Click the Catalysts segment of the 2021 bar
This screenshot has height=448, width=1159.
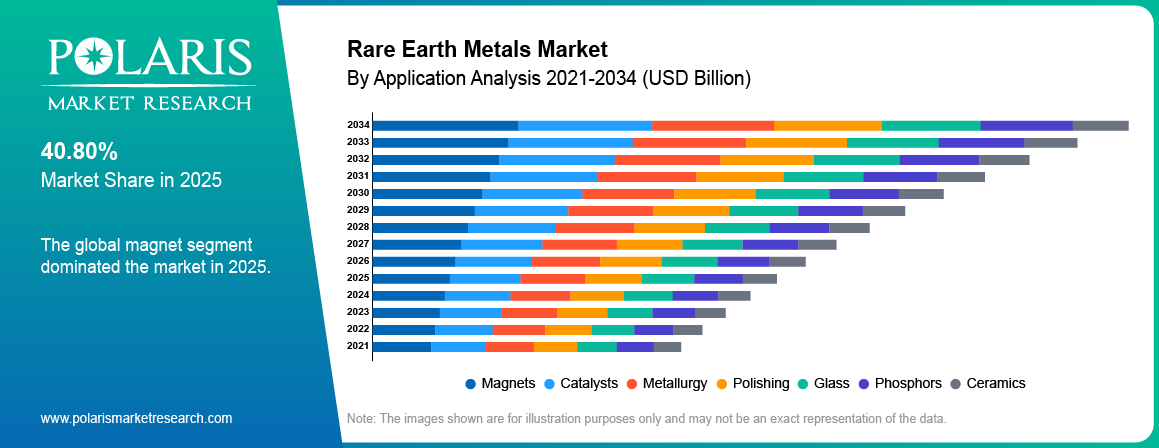pyautogui.click(x=458, y=347)
